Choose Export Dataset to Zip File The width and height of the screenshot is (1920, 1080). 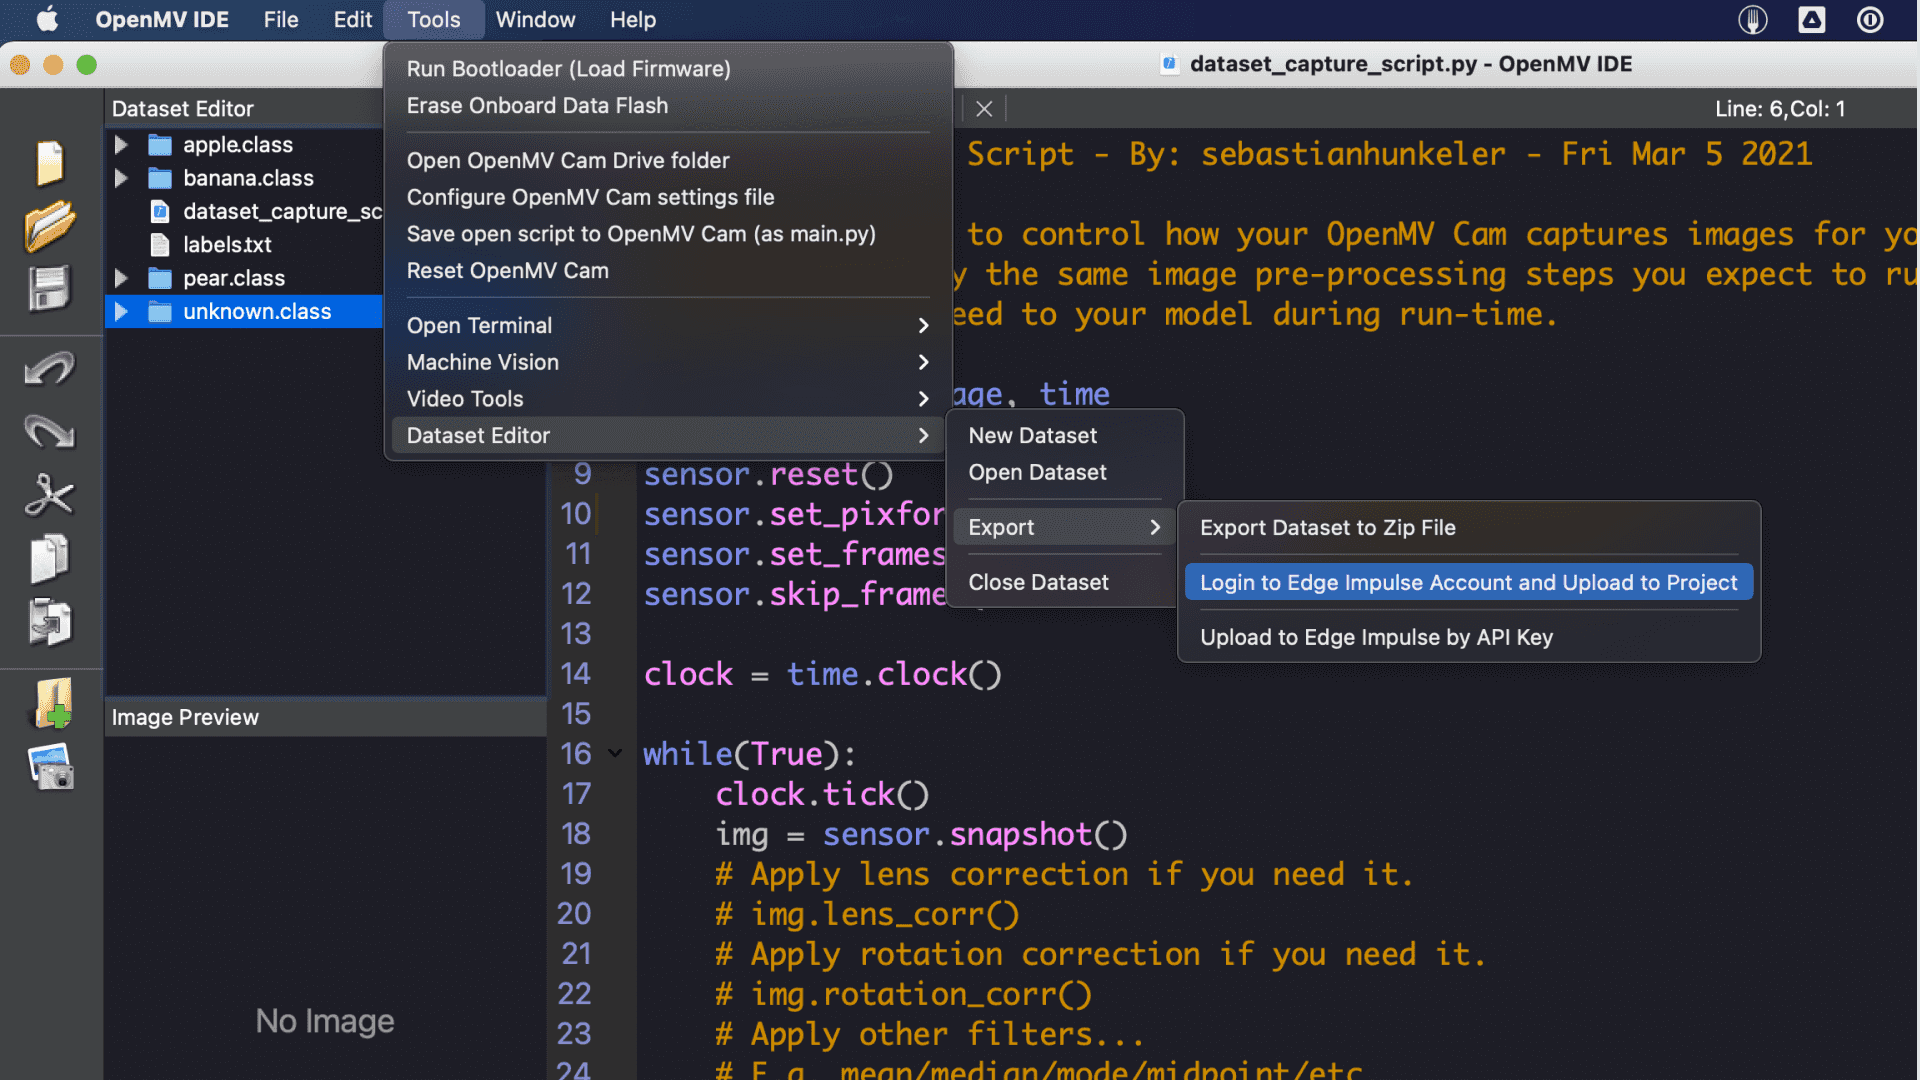pyautogui.click(x=1327, y=528)
